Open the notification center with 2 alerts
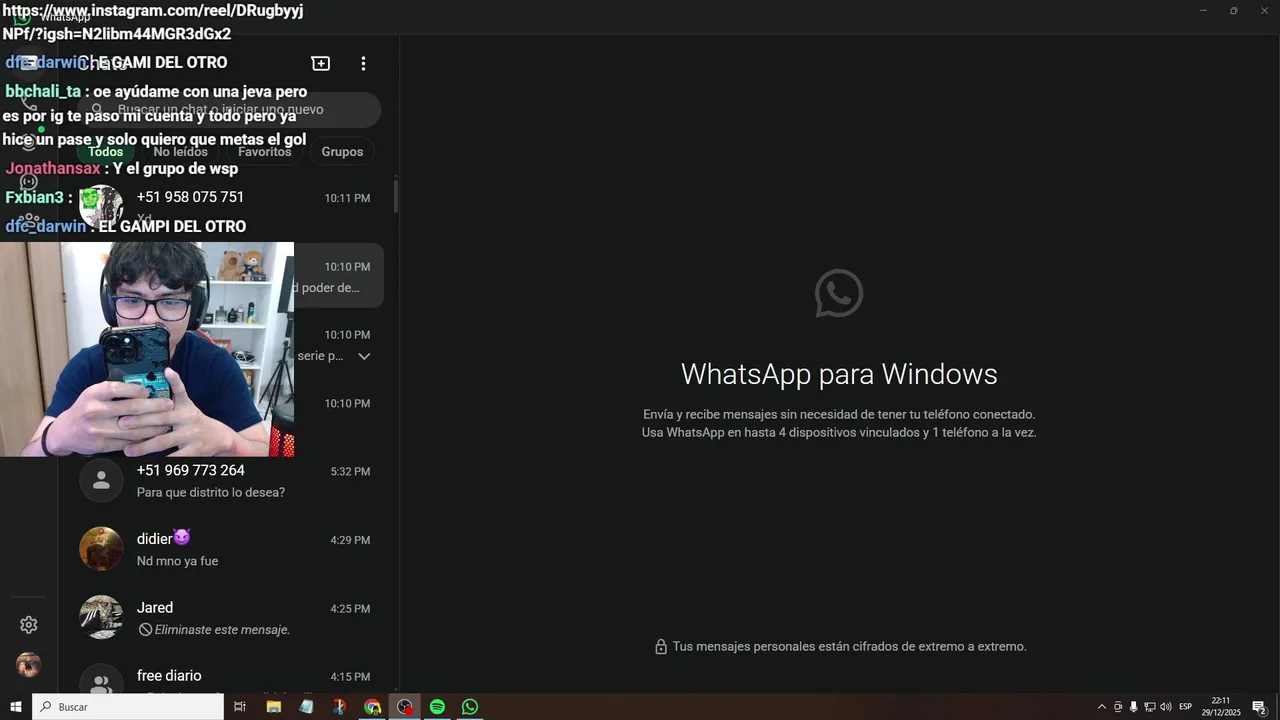Viewport: 1280px width, 720px height. pyautogui.click(x=1260, y=707)
